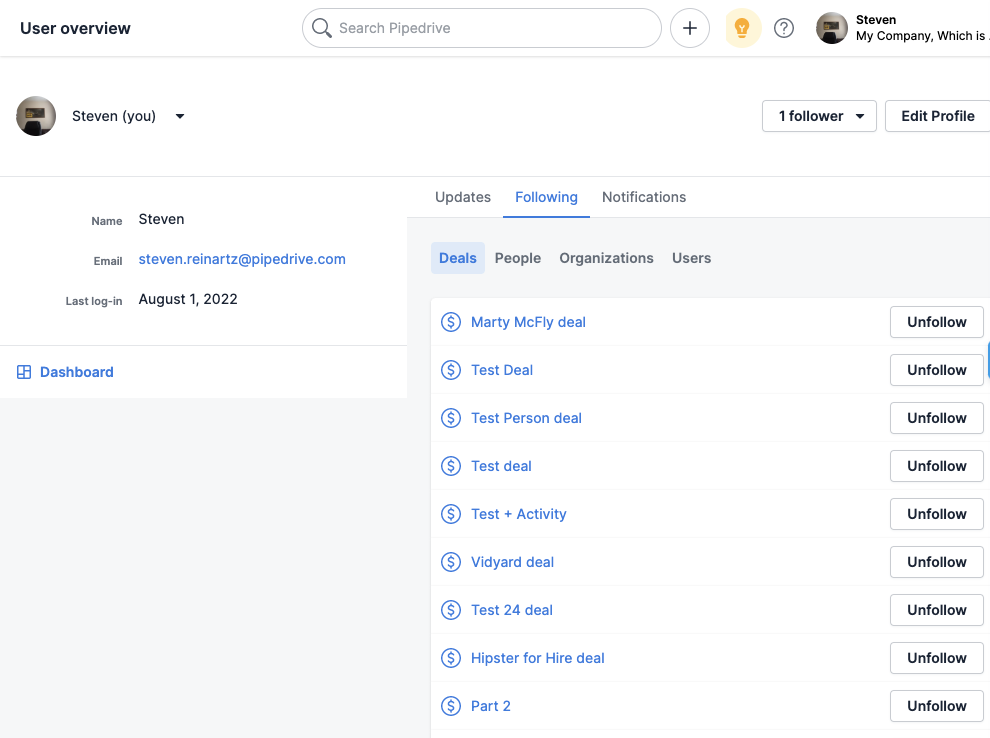Click Steven's avatar photo on profile page
This screenshot has width=990, height=738.
click(36, 116)
